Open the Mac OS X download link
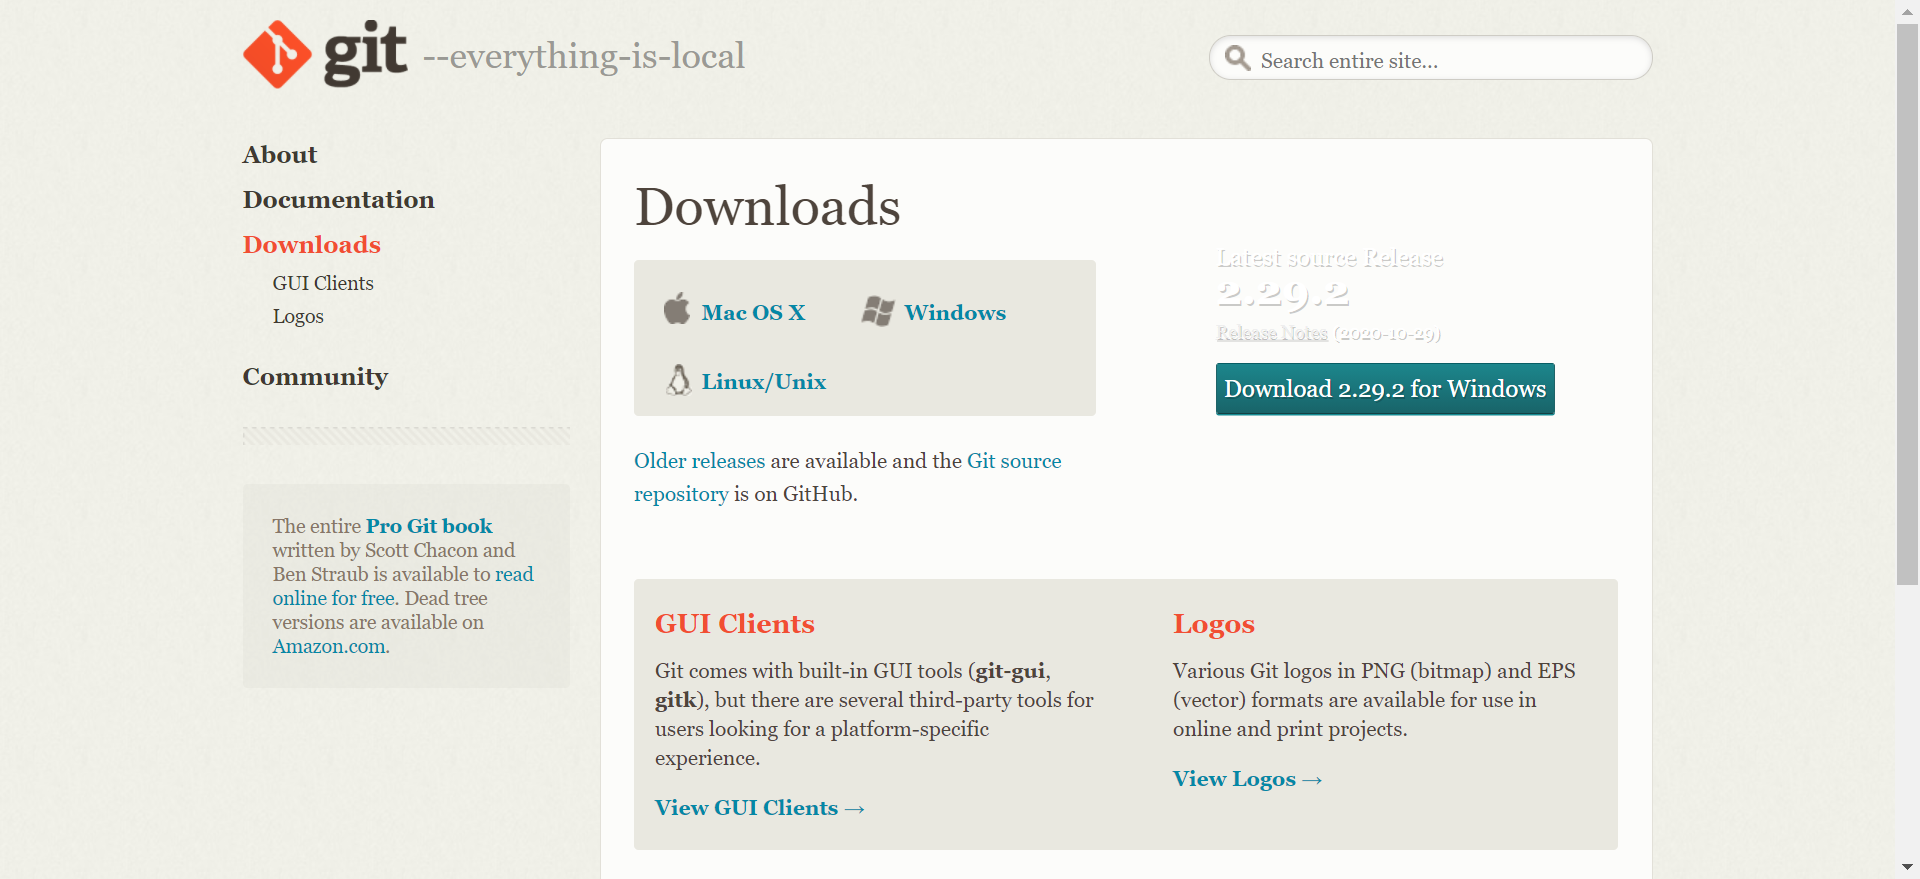The height and width of the screenshot is (879, 1920). click(x=753, y=313)
